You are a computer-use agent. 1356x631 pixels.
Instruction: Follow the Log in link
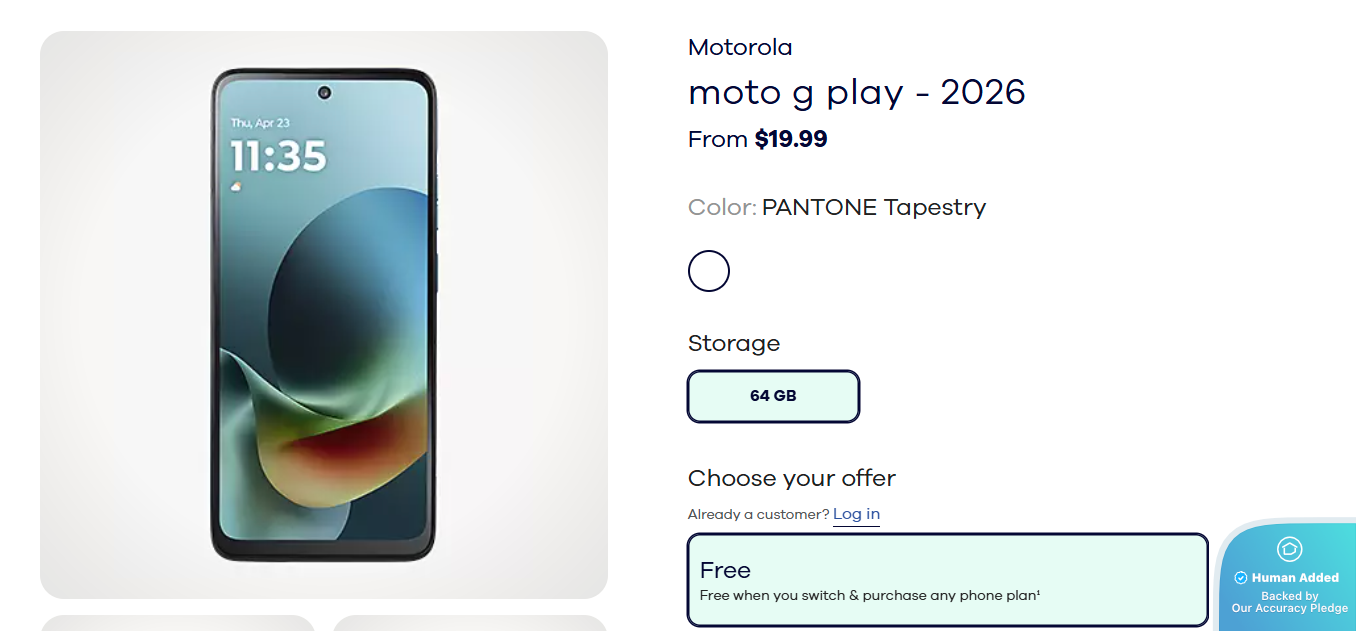pos(856,514)
